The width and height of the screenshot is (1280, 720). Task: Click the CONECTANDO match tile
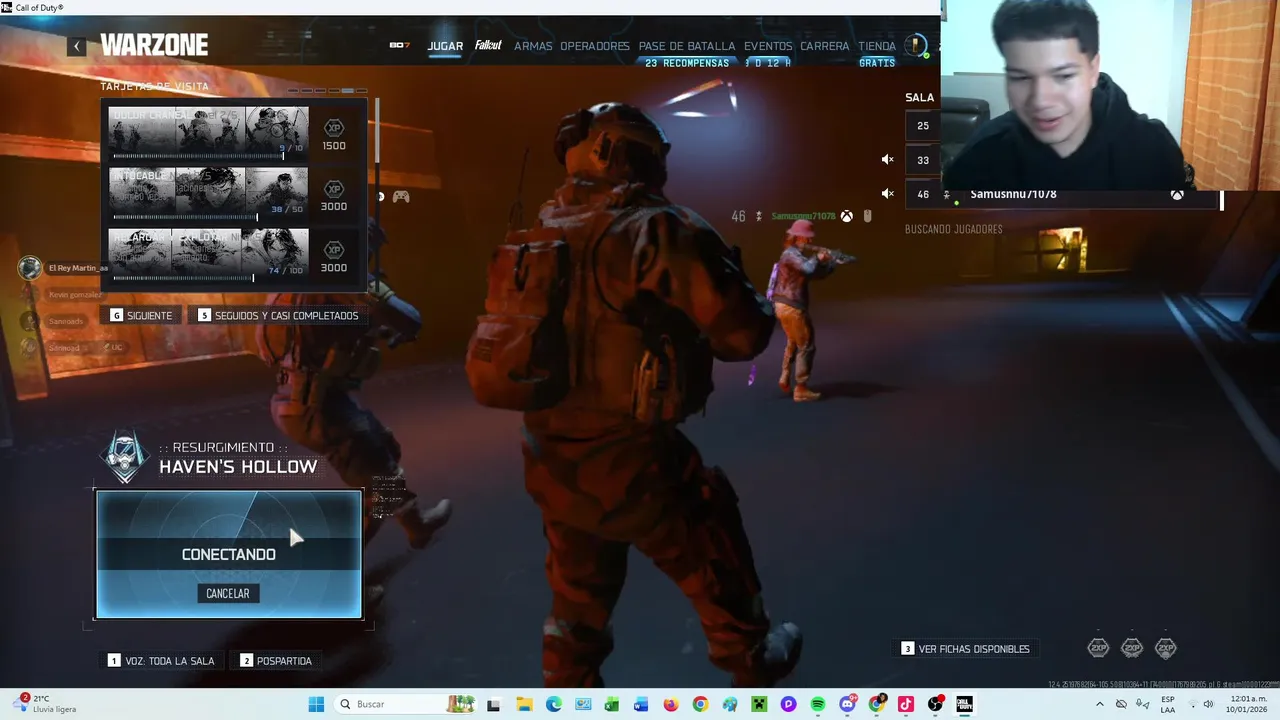[229, 554]
